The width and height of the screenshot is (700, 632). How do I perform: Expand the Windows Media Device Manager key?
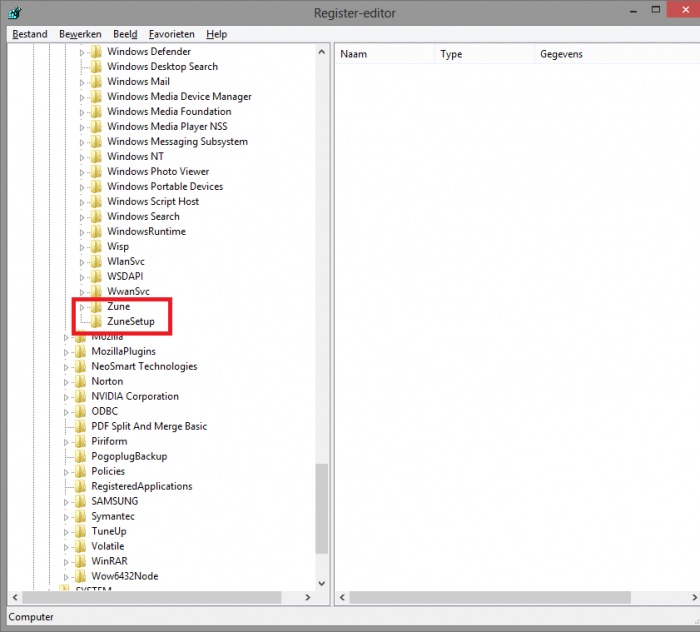click(82, 97)
